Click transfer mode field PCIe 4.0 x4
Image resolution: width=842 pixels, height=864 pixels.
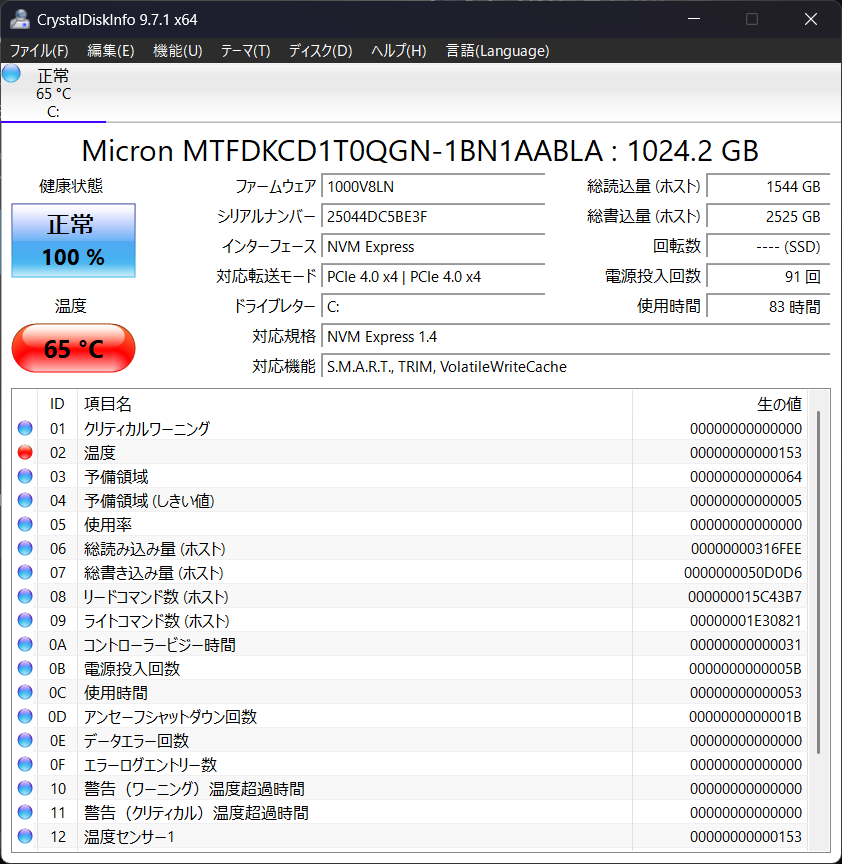point(433,277)
